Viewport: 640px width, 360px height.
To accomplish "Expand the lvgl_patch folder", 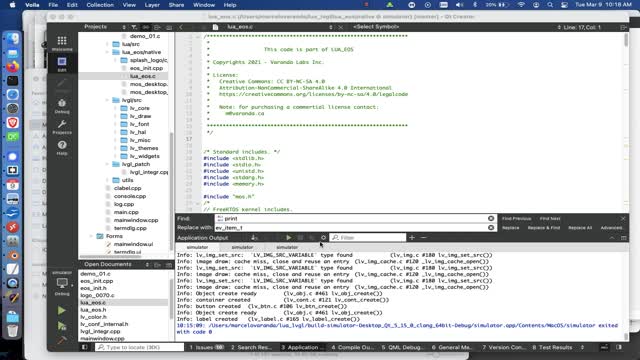I will 107,164.
